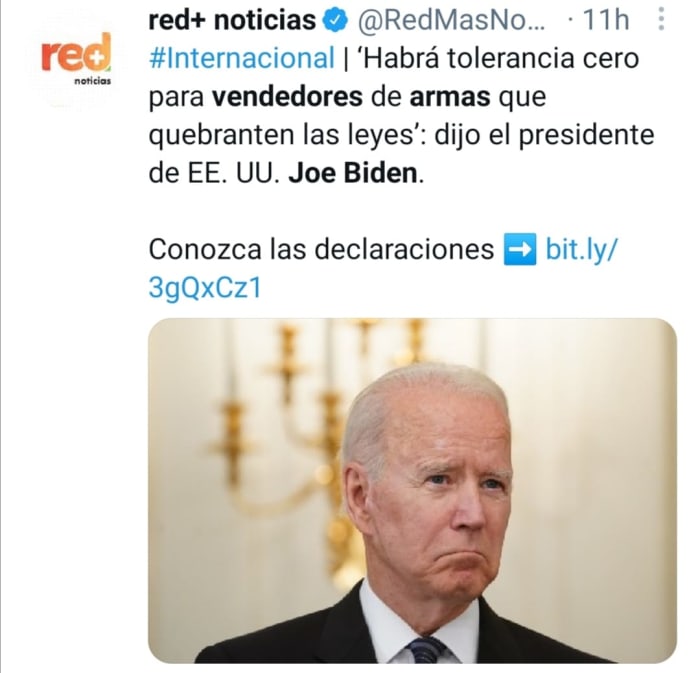Click the bold word 'vendedores'
Image resolution: width=700 pixels, height=673 pixels.
tap(287, 96)
